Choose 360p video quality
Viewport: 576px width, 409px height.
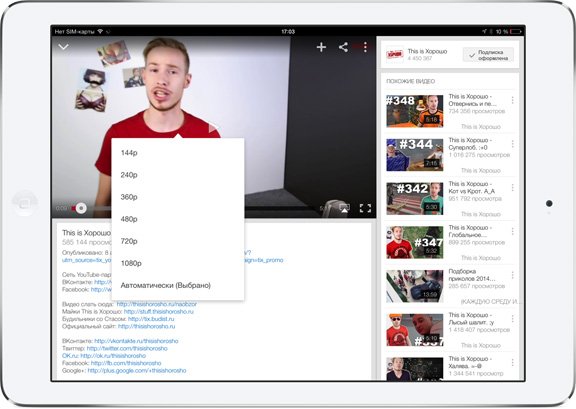[x=178, y=197]
